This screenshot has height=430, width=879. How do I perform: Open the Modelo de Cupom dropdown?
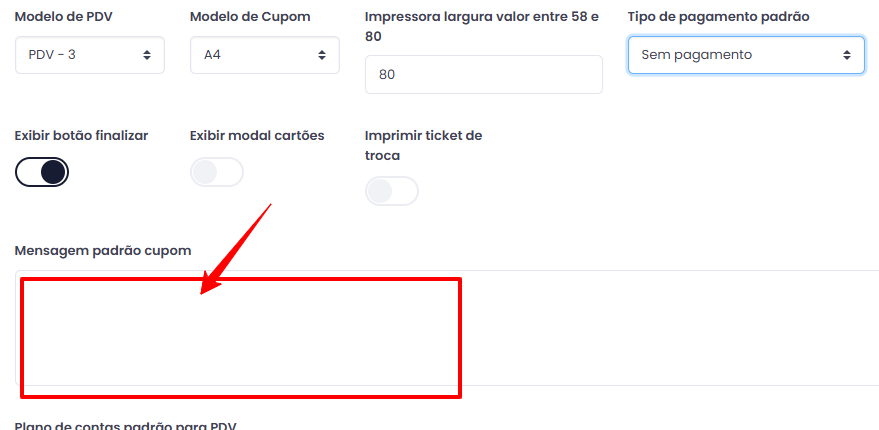265,55
